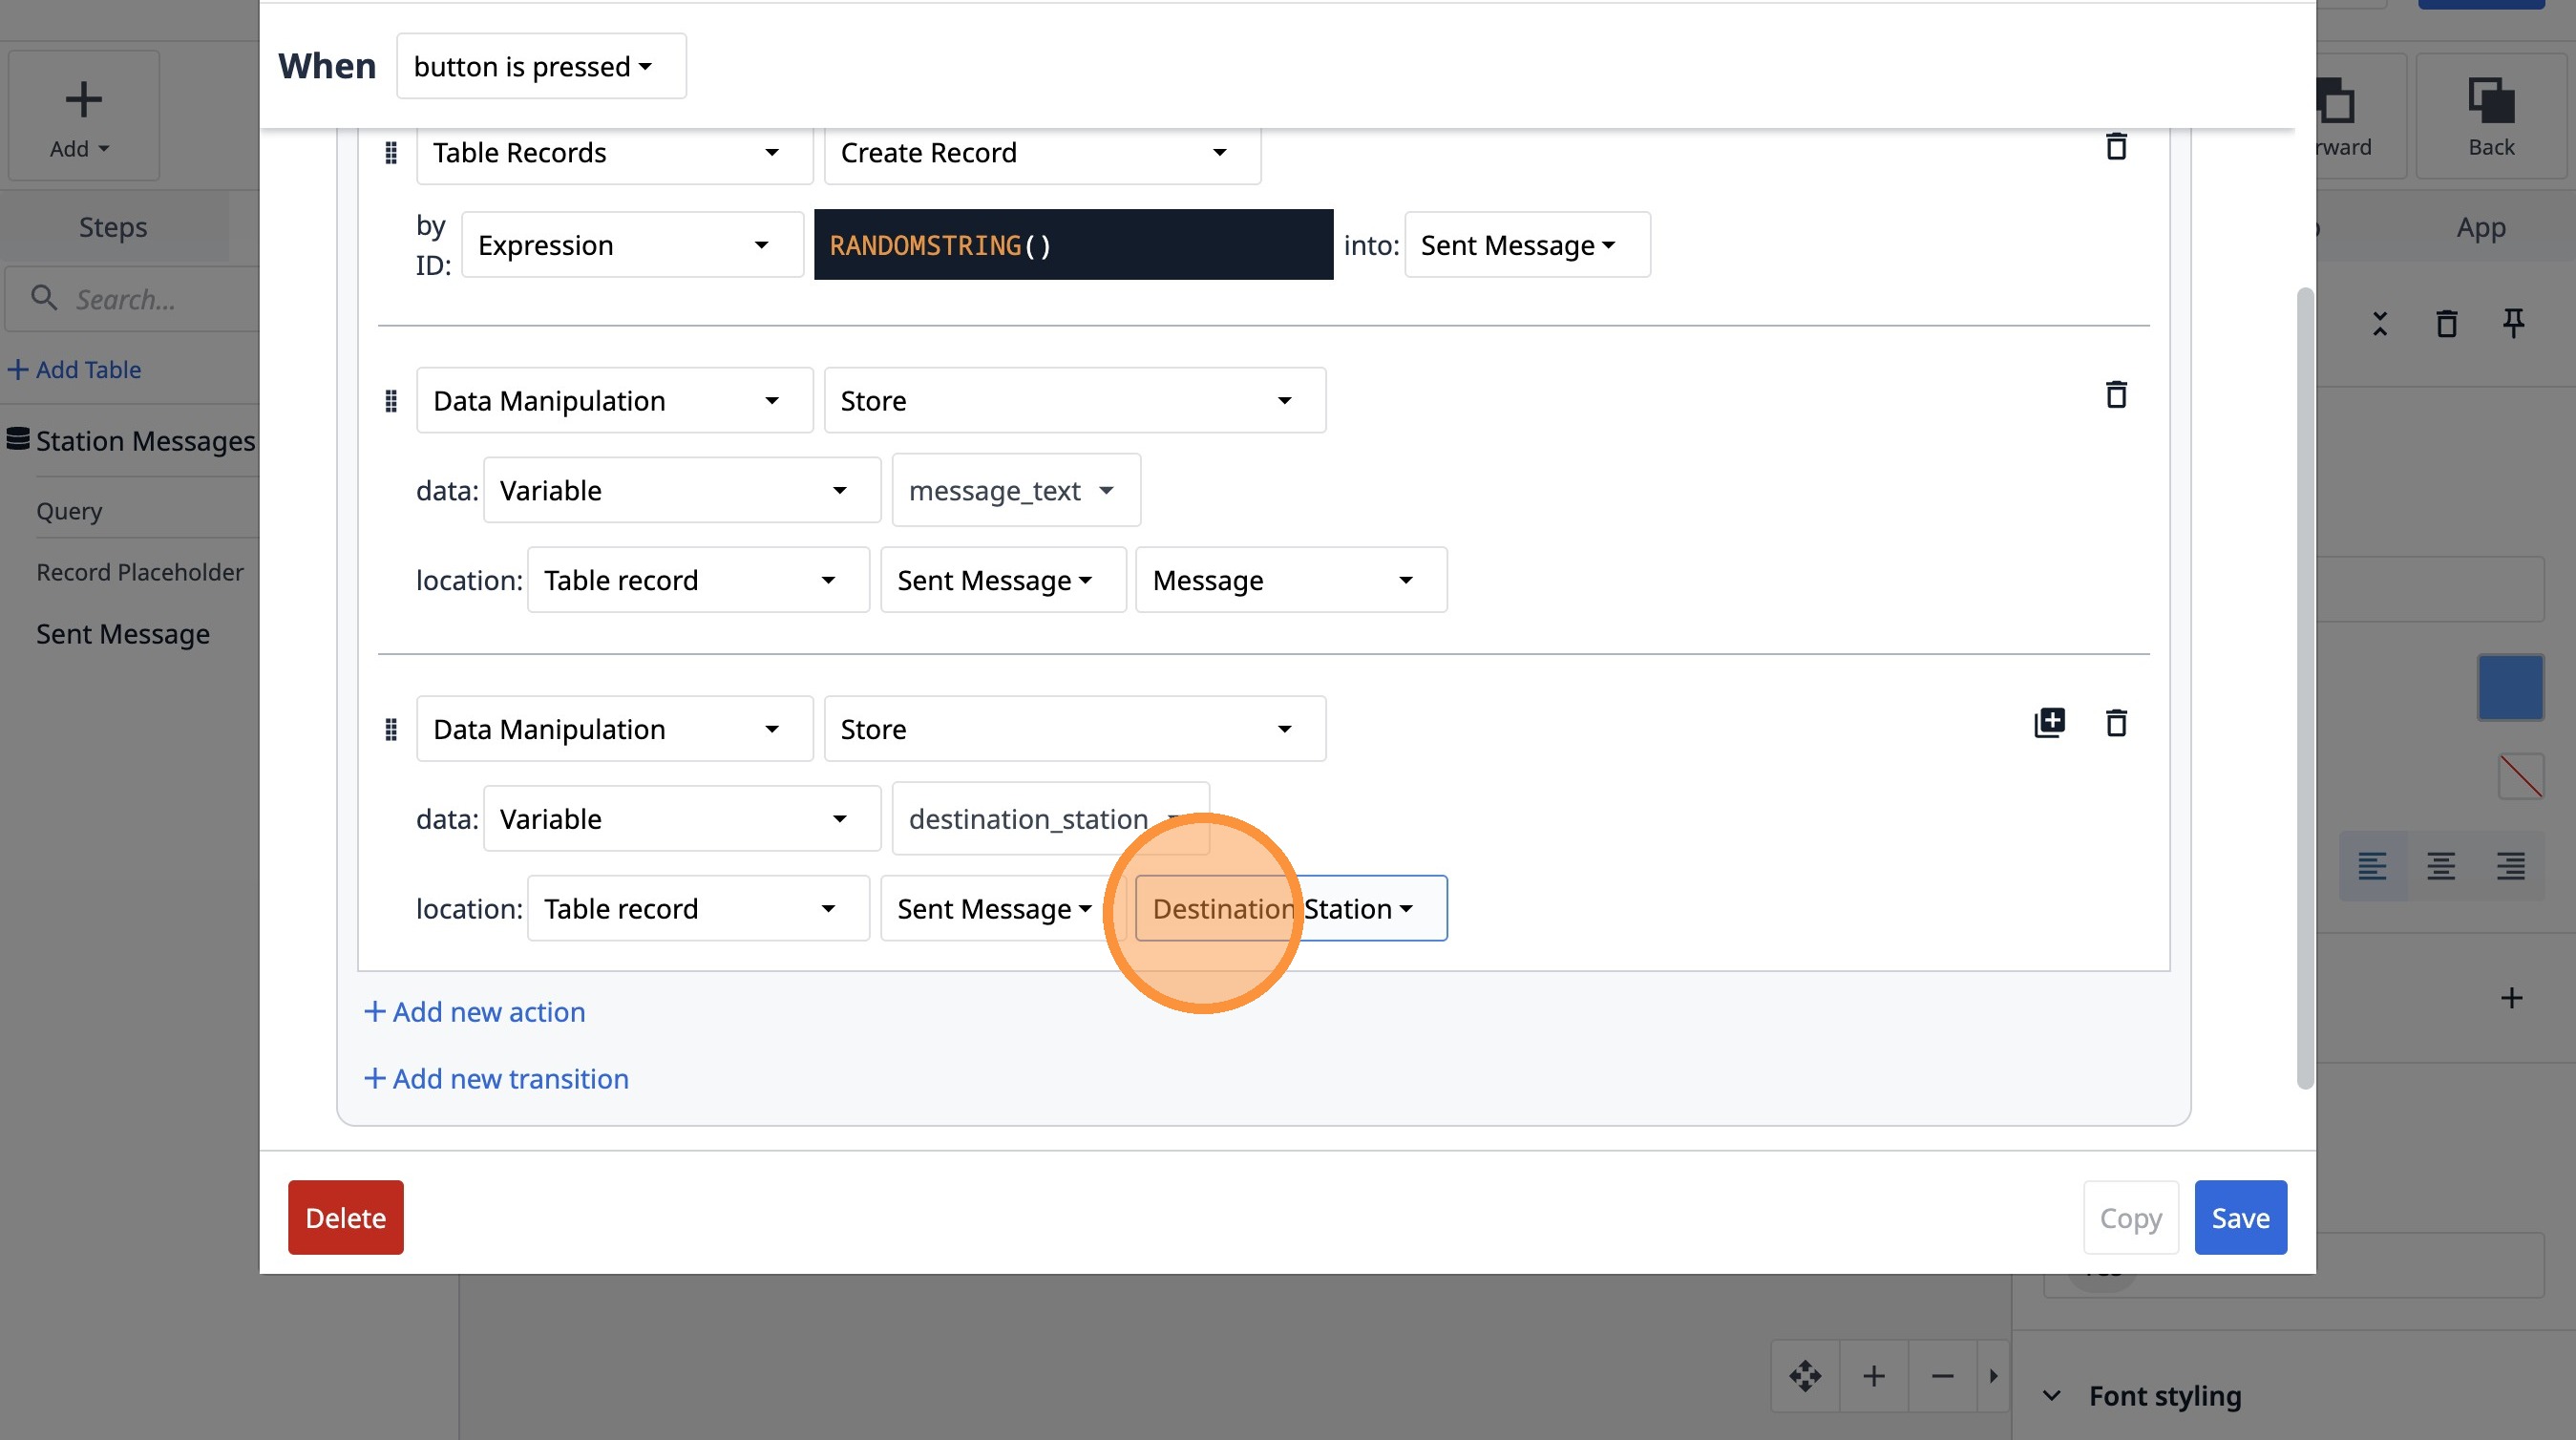Click the RANDOMSTRING() expression field

click(1072, 246)
